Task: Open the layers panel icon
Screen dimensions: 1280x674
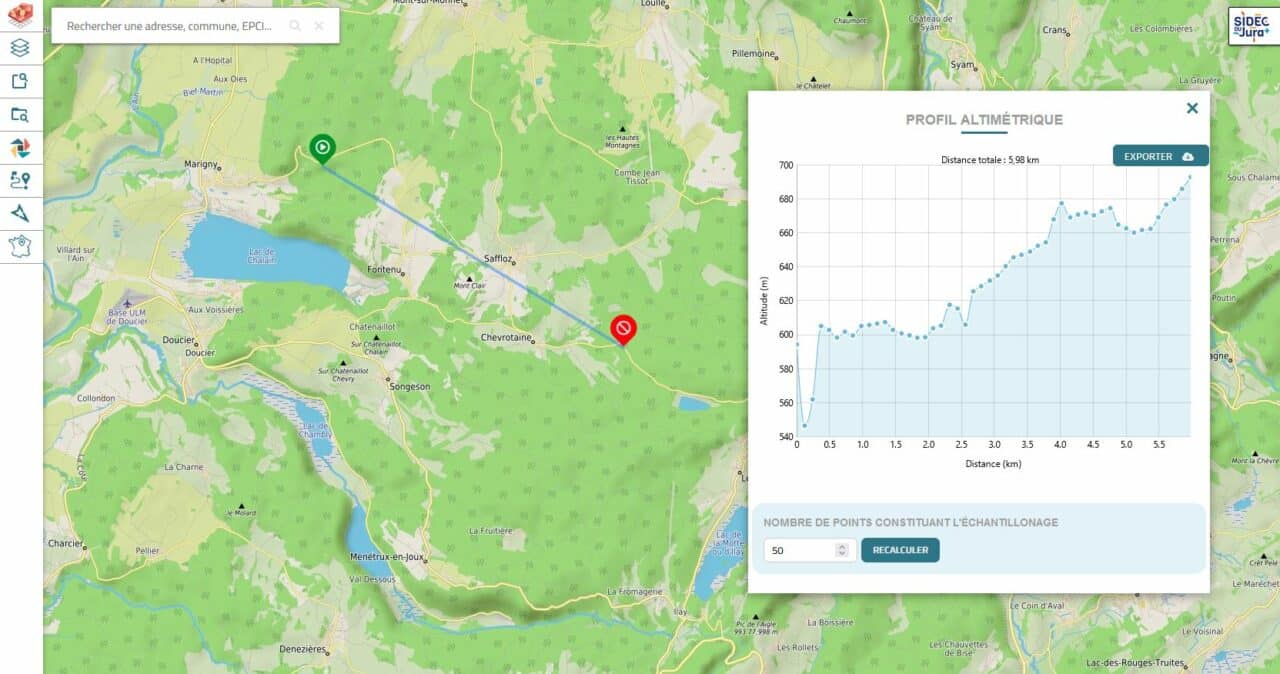Action: tap(20, 47)
